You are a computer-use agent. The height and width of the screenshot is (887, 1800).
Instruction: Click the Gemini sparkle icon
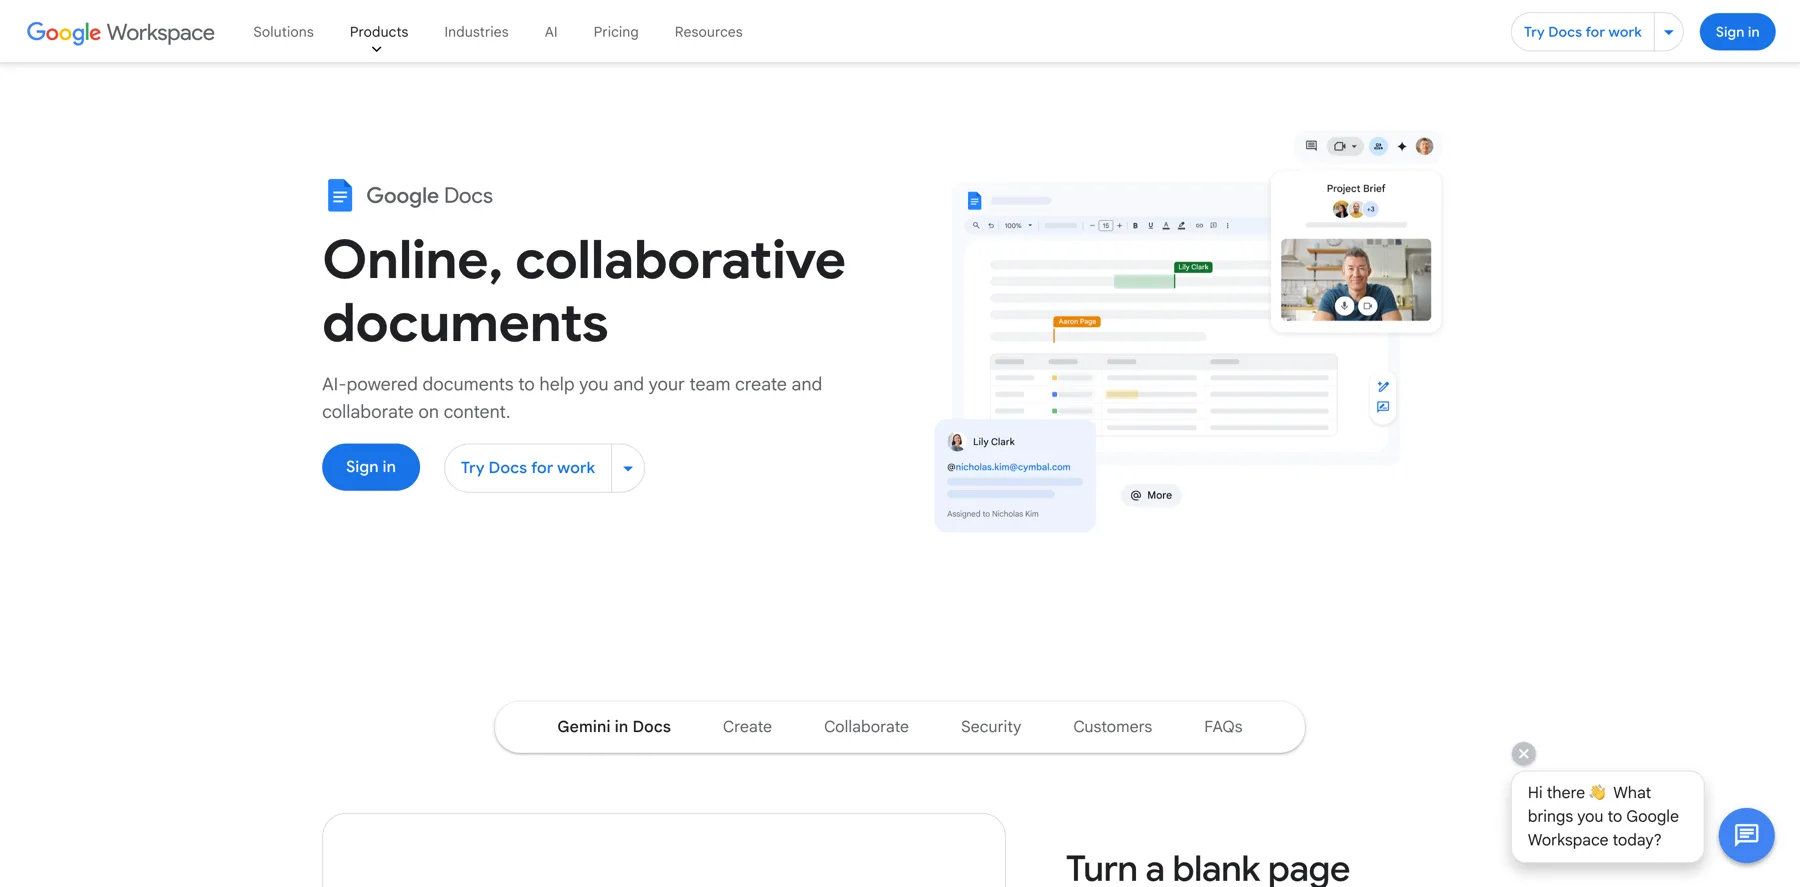(x=1402, y=146)
